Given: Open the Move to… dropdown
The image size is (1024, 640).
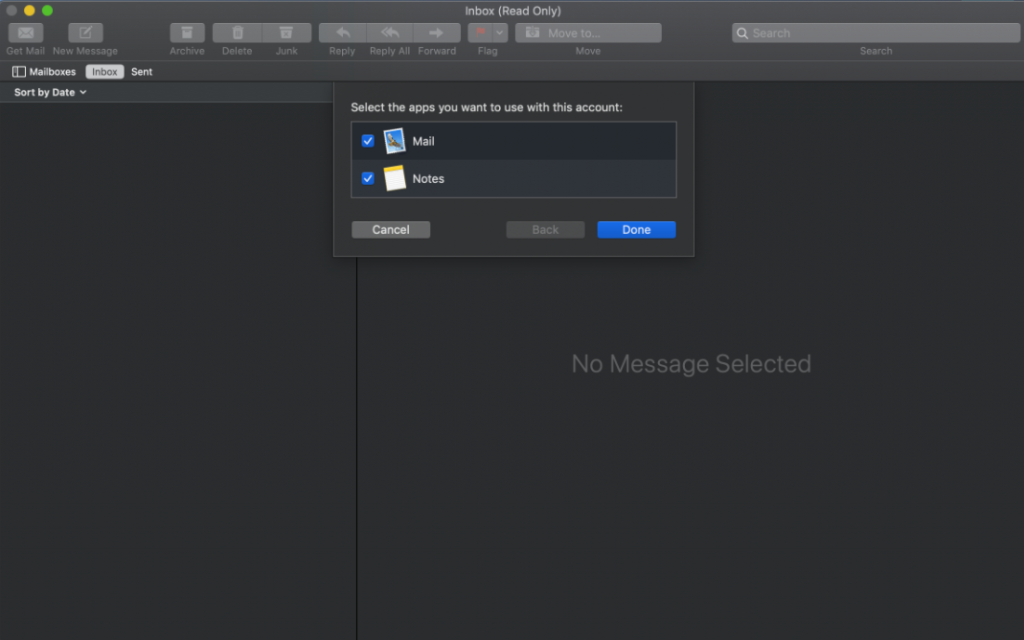Looking at the screenshot, I should click(588, 33).
